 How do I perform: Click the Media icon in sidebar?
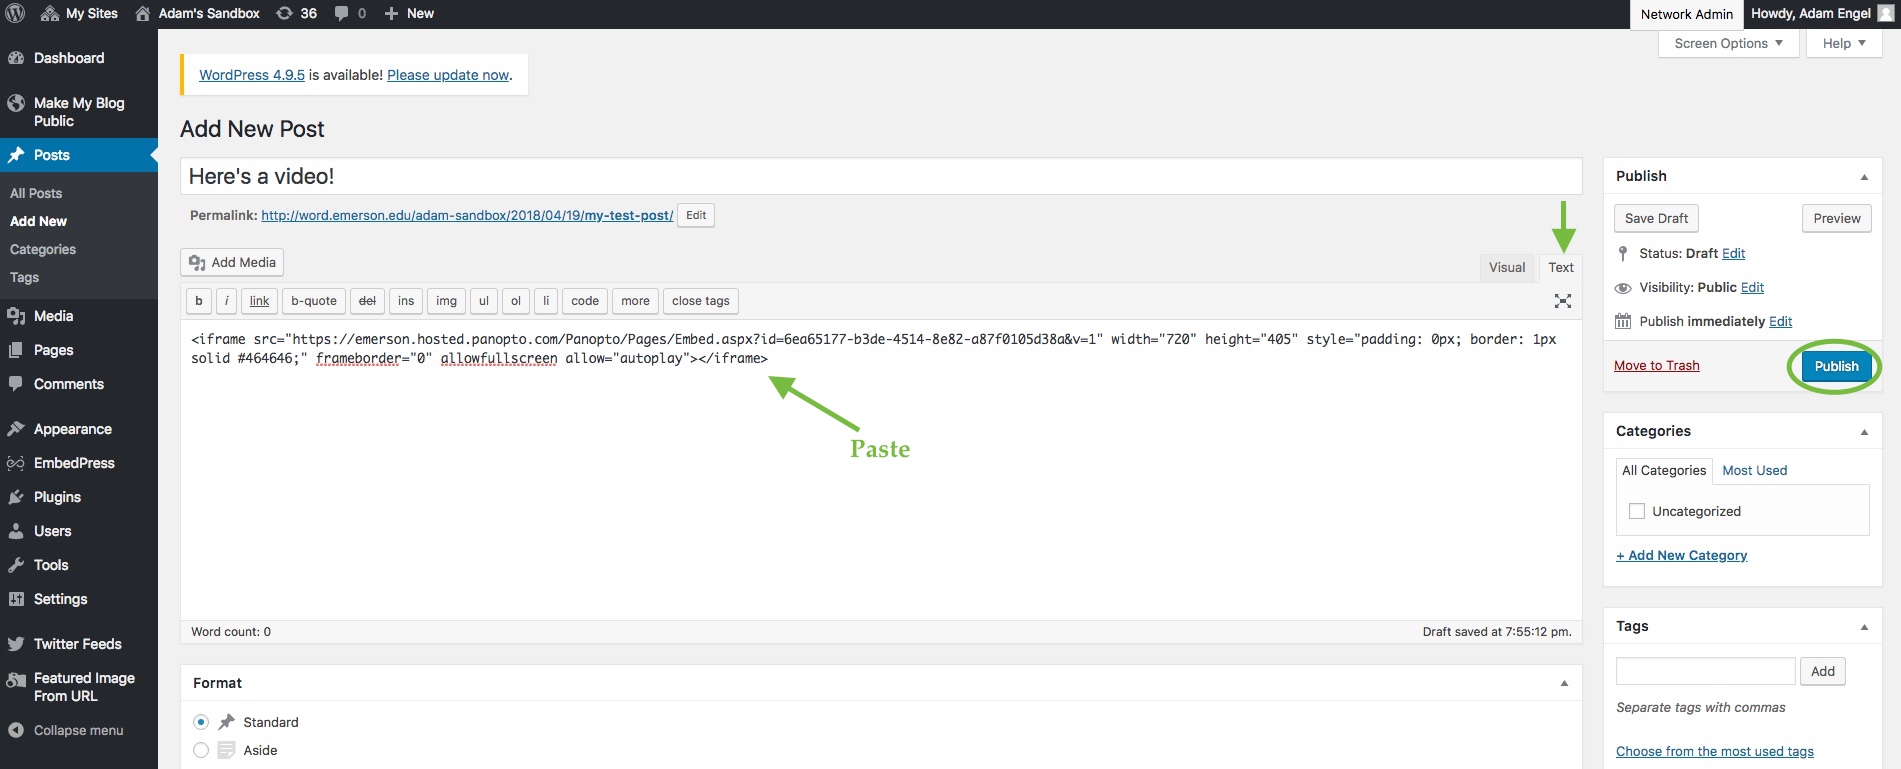pos(16,316)
